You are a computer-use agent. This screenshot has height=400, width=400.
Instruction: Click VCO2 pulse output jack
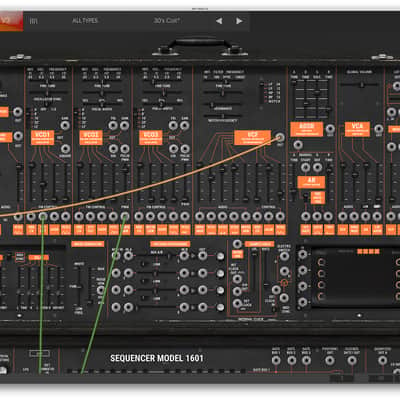125,148
